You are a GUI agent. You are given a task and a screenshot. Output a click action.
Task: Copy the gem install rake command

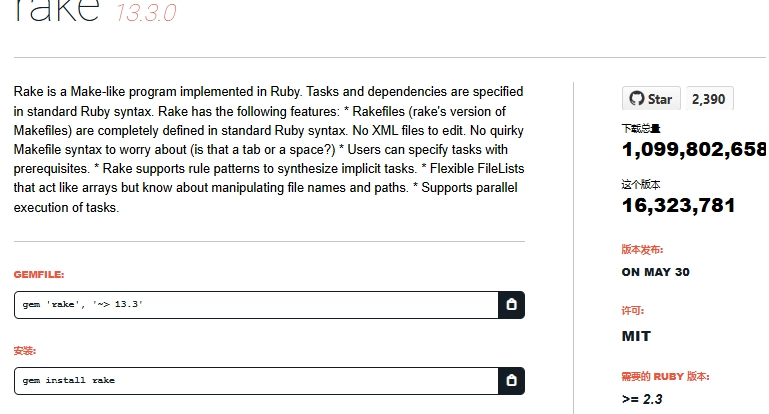tap(512, 381)
